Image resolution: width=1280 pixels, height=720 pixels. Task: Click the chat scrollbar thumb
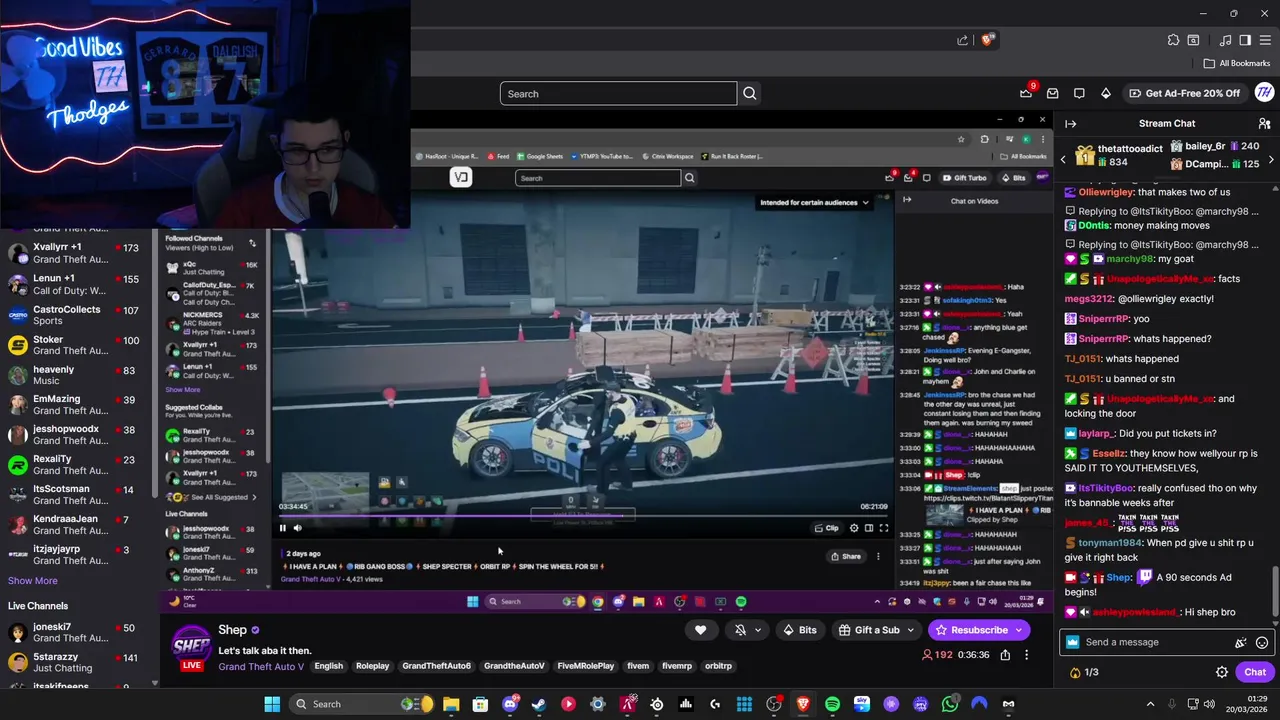click(x=1275, y=591)
